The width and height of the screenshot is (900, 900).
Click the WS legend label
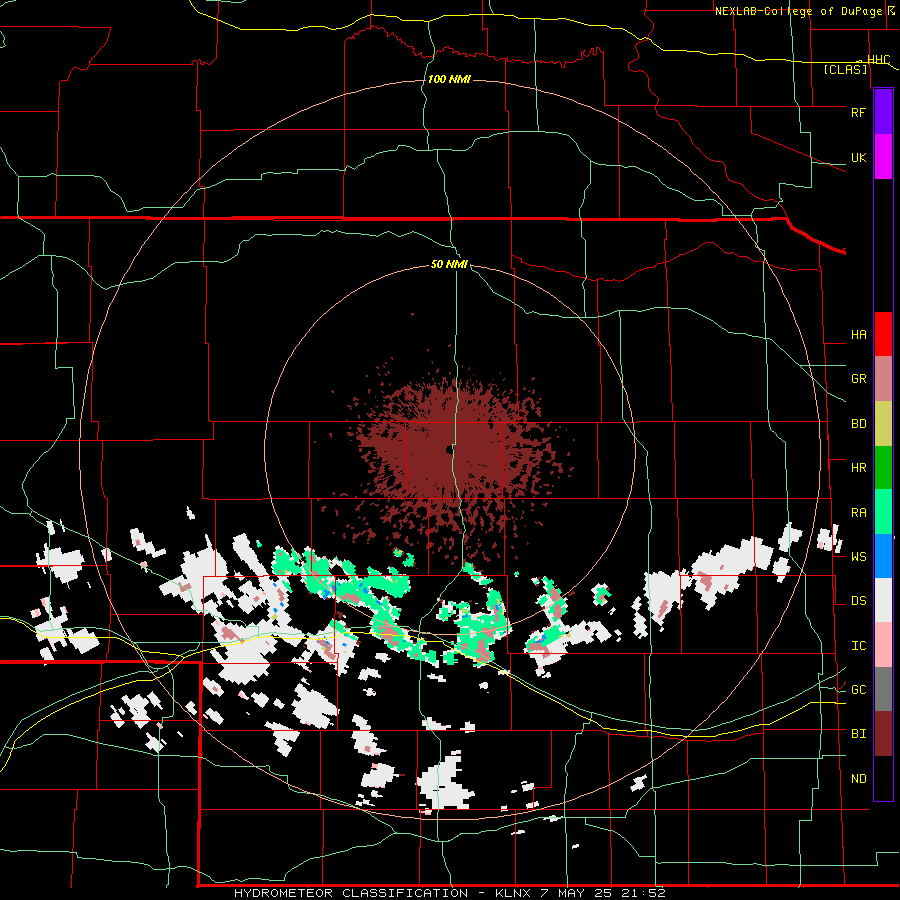pyautogui.click(x=858, y=557)
